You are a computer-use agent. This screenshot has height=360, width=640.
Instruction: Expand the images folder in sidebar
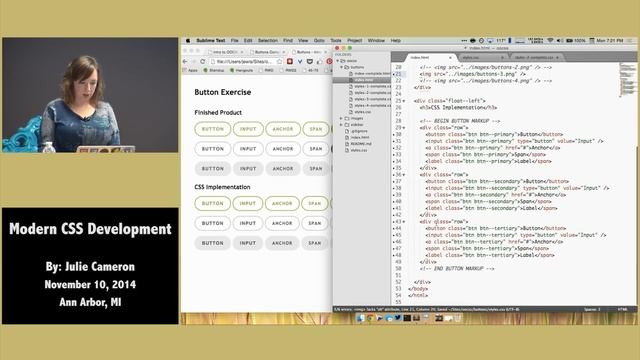pyautogui.click(x=341, y=118)
